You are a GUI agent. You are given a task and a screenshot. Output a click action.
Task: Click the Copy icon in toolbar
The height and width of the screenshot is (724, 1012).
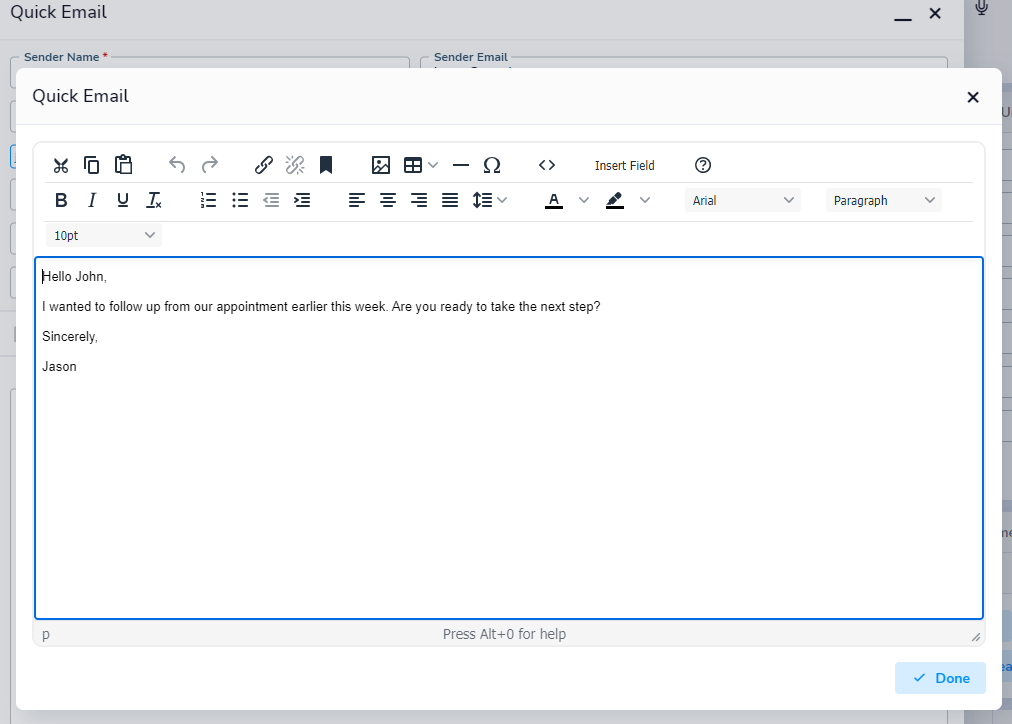(92, 166)
